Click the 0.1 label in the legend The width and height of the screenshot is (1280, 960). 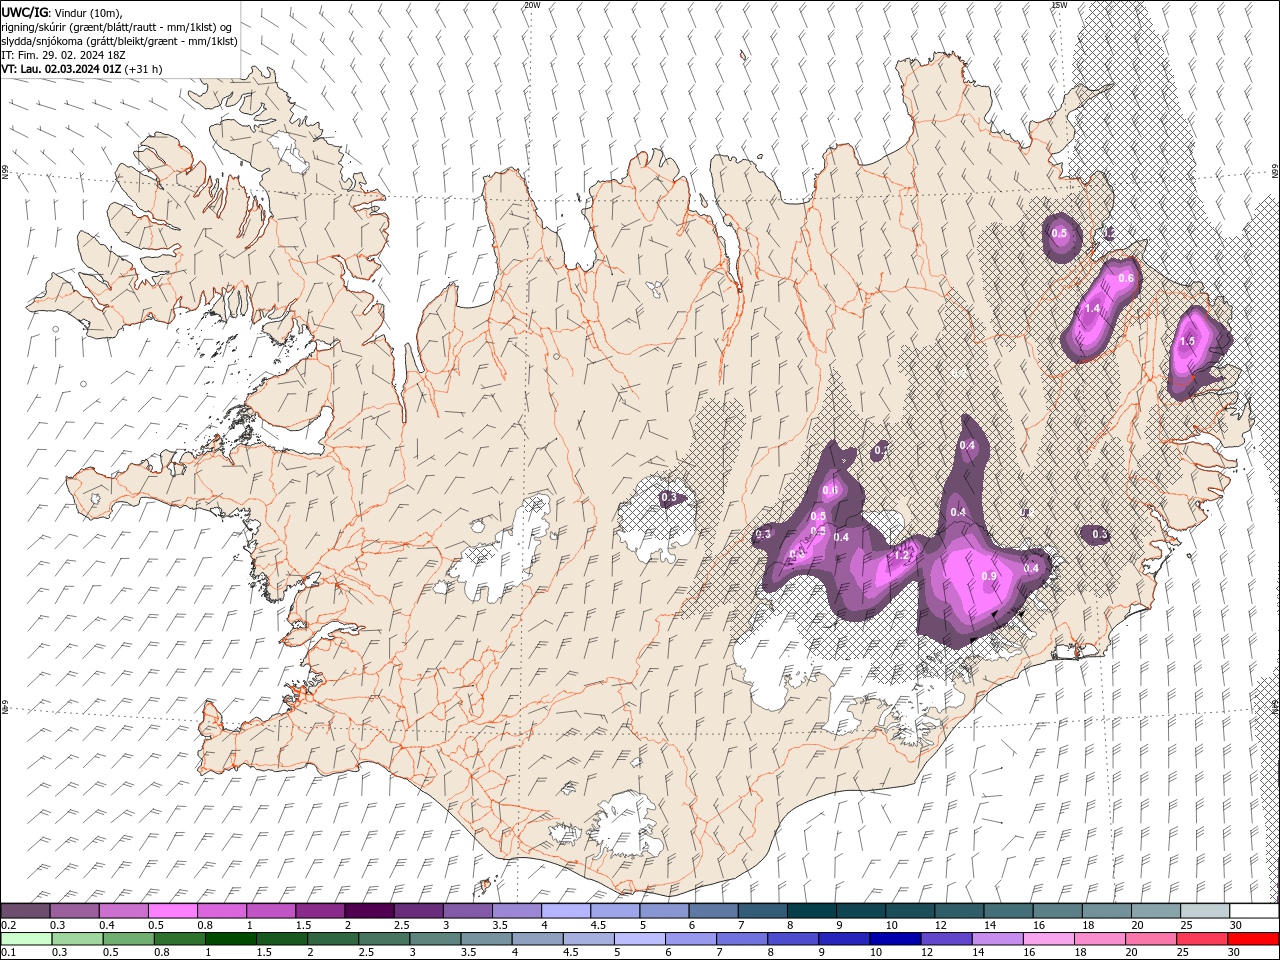click(8, 953)
